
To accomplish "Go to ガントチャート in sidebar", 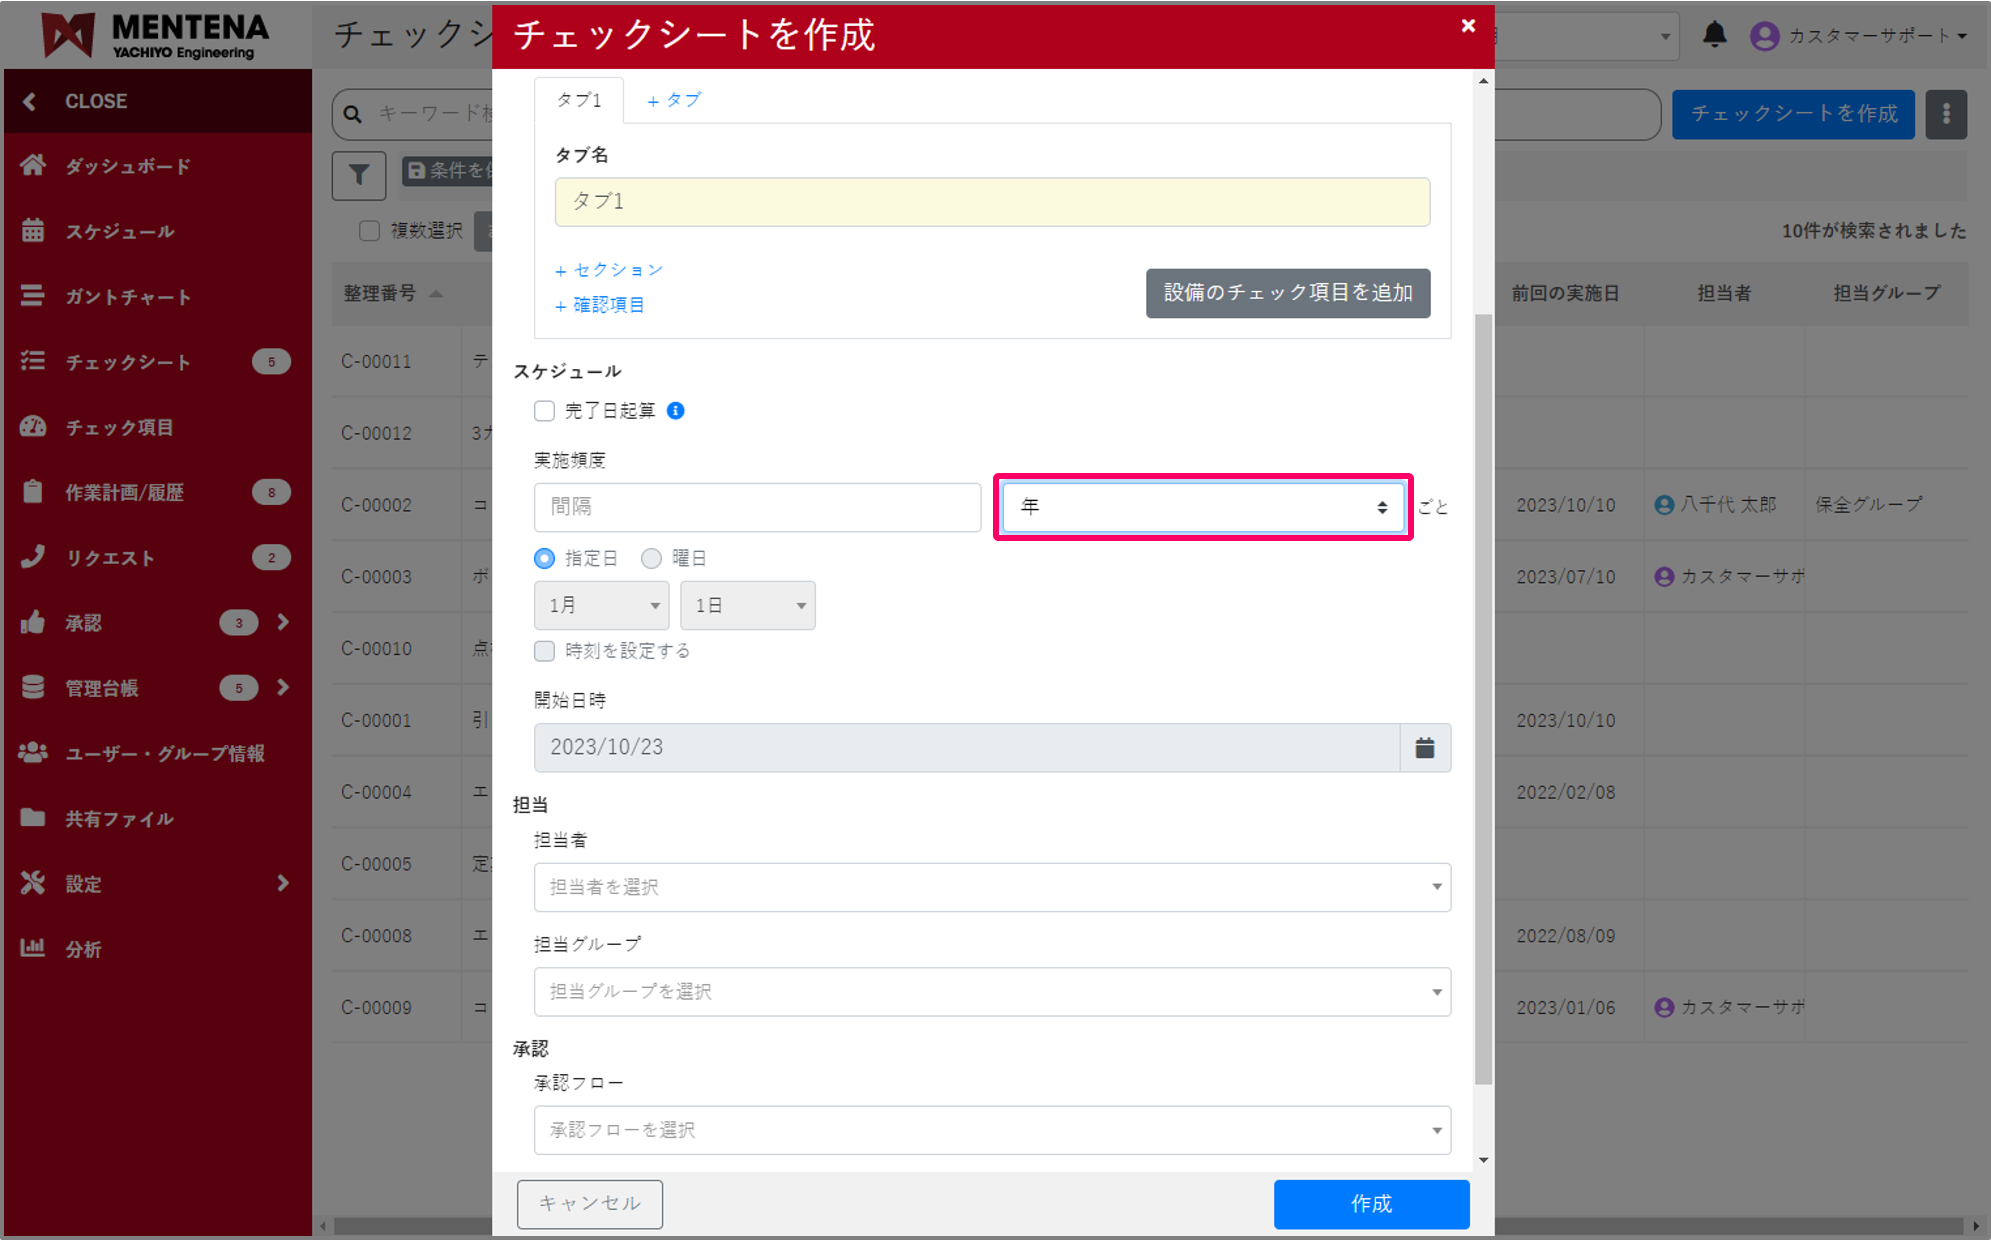I will [x=127, y=297].
